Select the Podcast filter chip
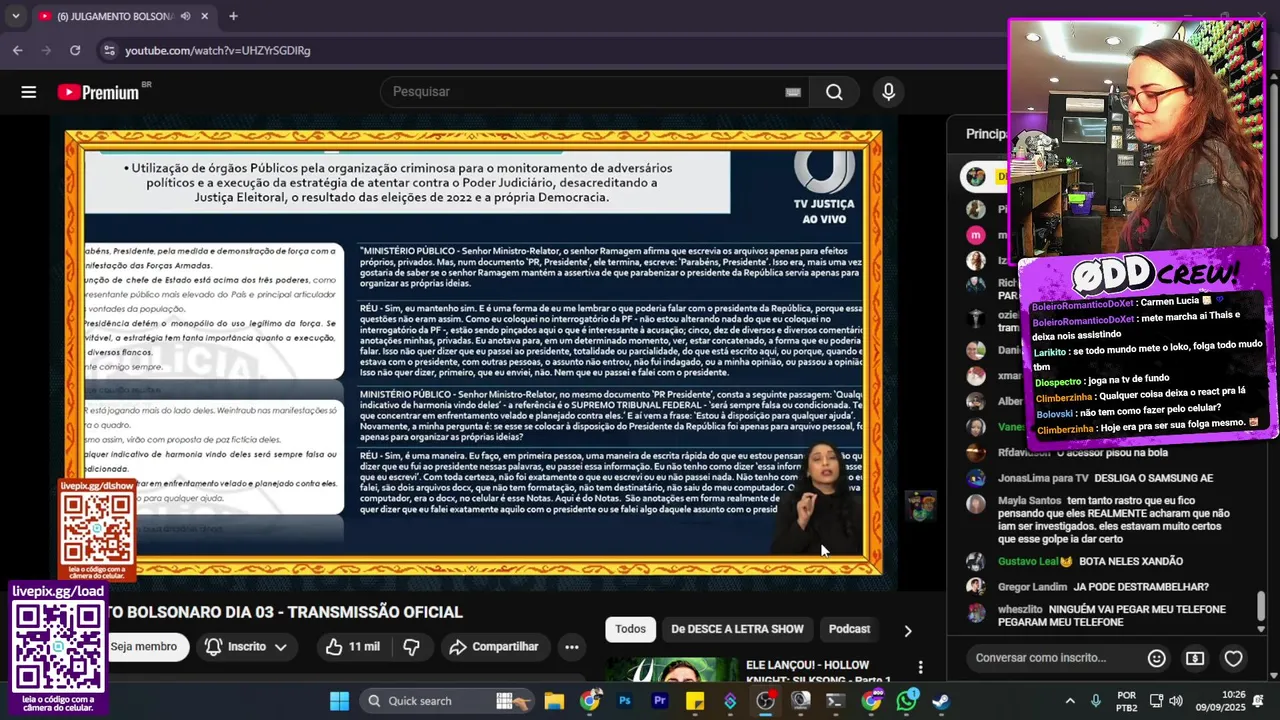 [849, 629]
